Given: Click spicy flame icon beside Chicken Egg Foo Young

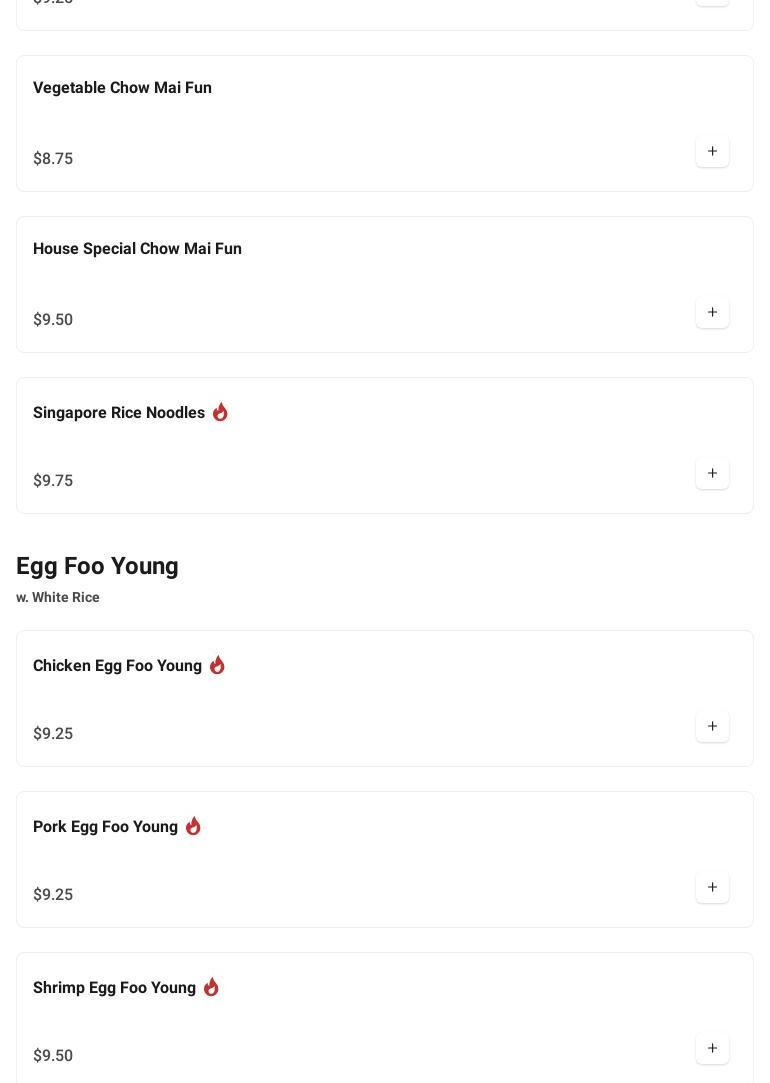Looking at the screenshot, I should click(217, 665).
